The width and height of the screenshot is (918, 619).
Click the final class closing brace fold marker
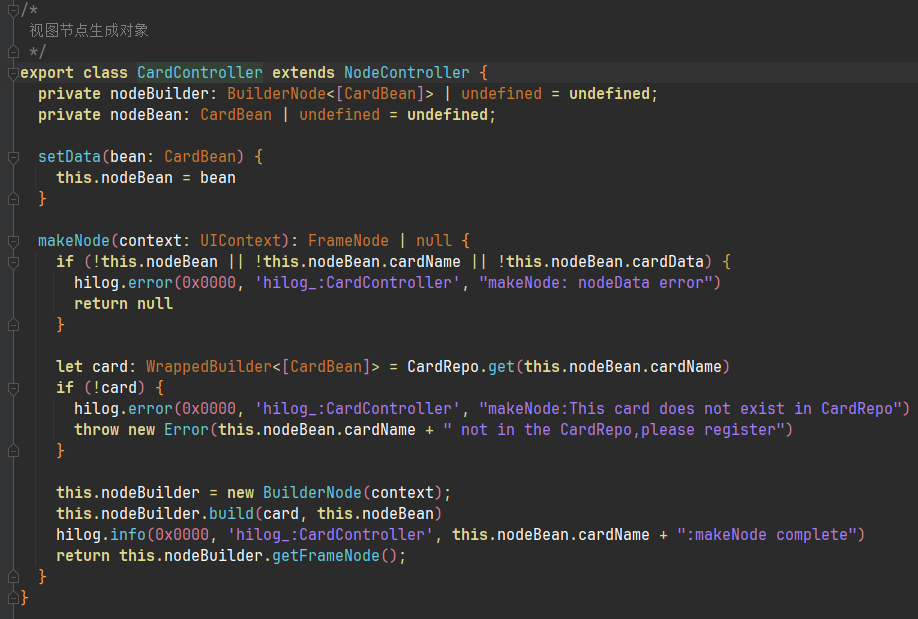click(12, 598)
